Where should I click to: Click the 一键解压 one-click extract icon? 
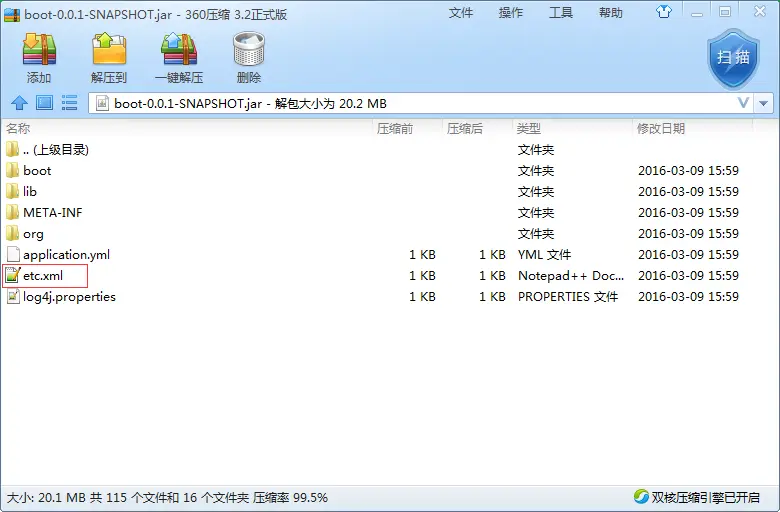pyautogui.click(x=179, y=50)
